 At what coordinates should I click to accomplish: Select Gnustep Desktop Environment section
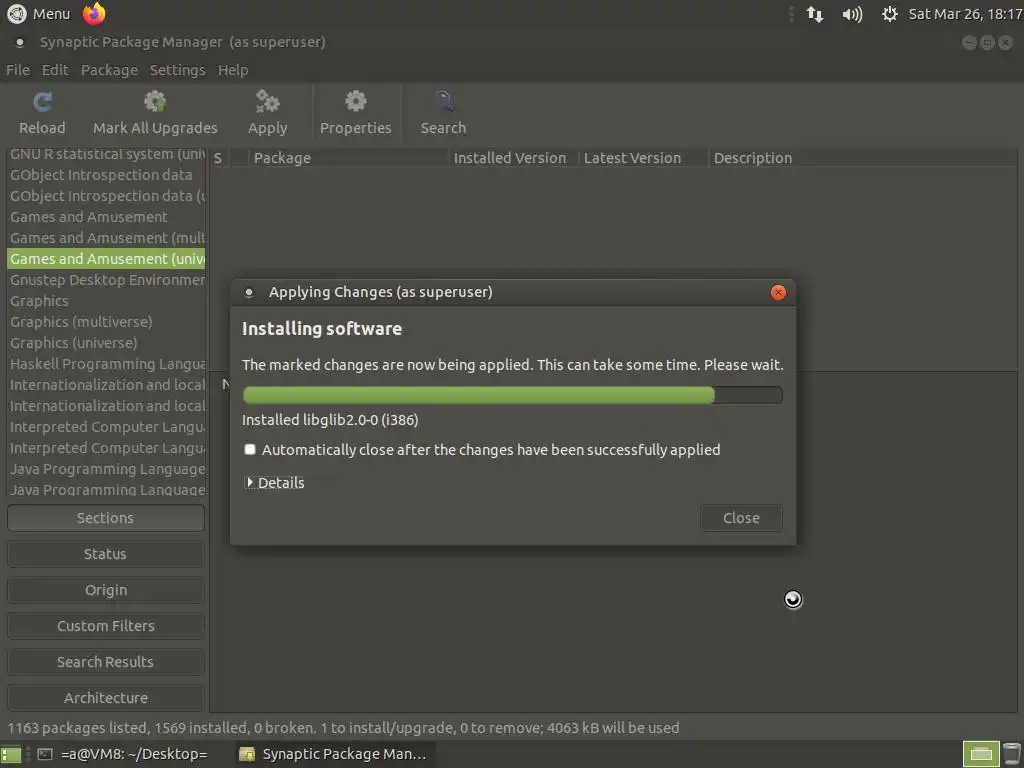(x=106, y=280)
